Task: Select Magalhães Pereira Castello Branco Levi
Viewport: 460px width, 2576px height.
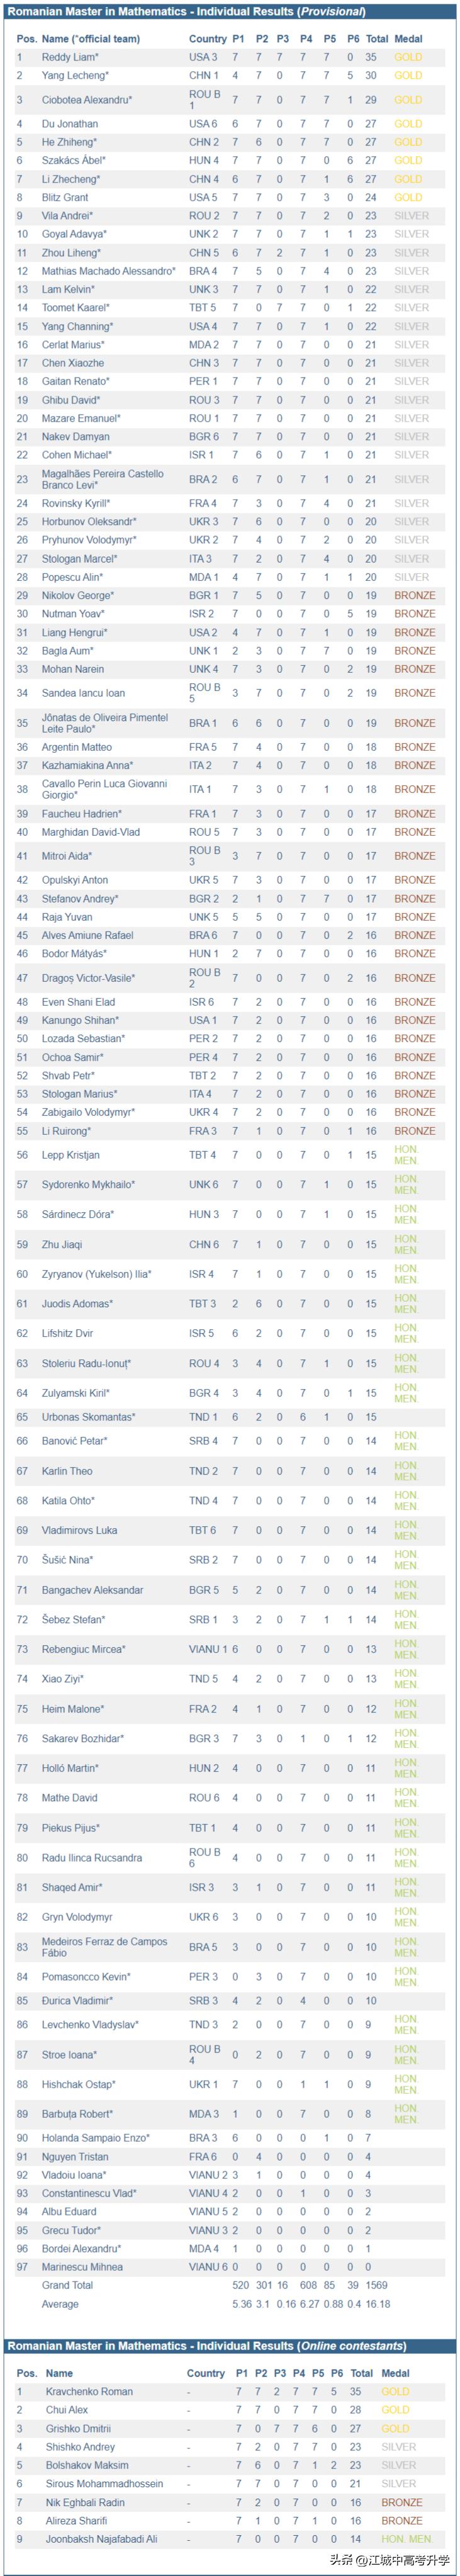Action: click(x=102, y=479)
